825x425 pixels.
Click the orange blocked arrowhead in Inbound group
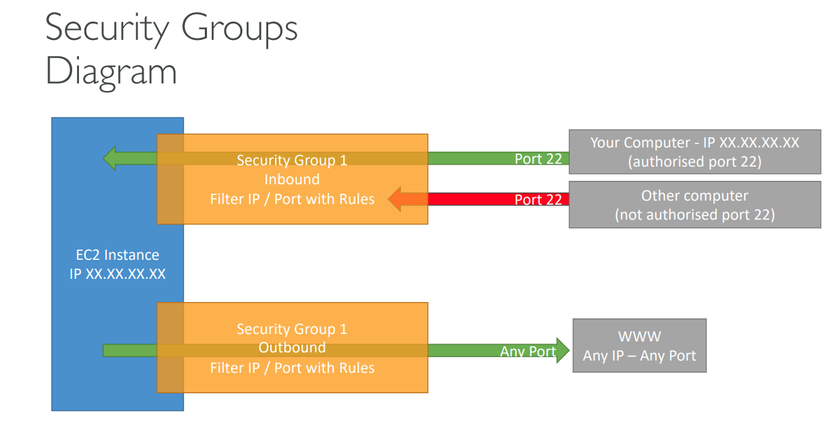[x=398, y=199]
